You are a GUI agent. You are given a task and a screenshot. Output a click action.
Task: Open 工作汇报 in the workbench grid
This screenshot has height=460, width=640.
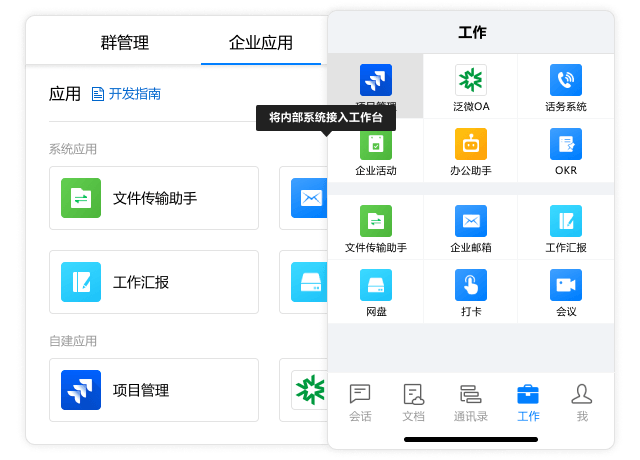(x=565, y=222)
